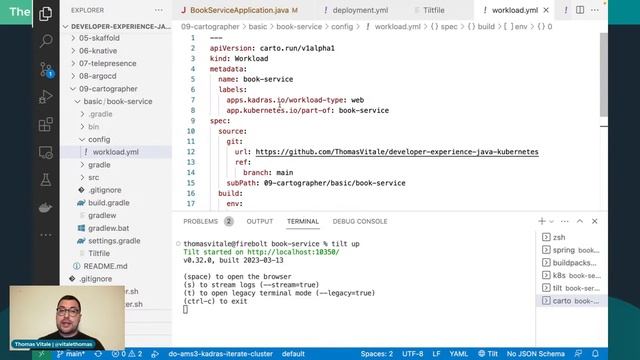Open the OUTPUT panel tab
The width and height of the screenshot is (640, 360).
coord(260,221)
